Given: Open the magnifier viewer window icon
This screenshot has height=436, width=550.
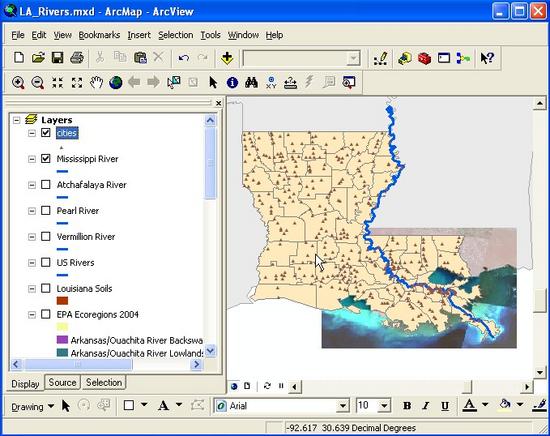Looking at the screenshot, I should [x=349, y=83].
